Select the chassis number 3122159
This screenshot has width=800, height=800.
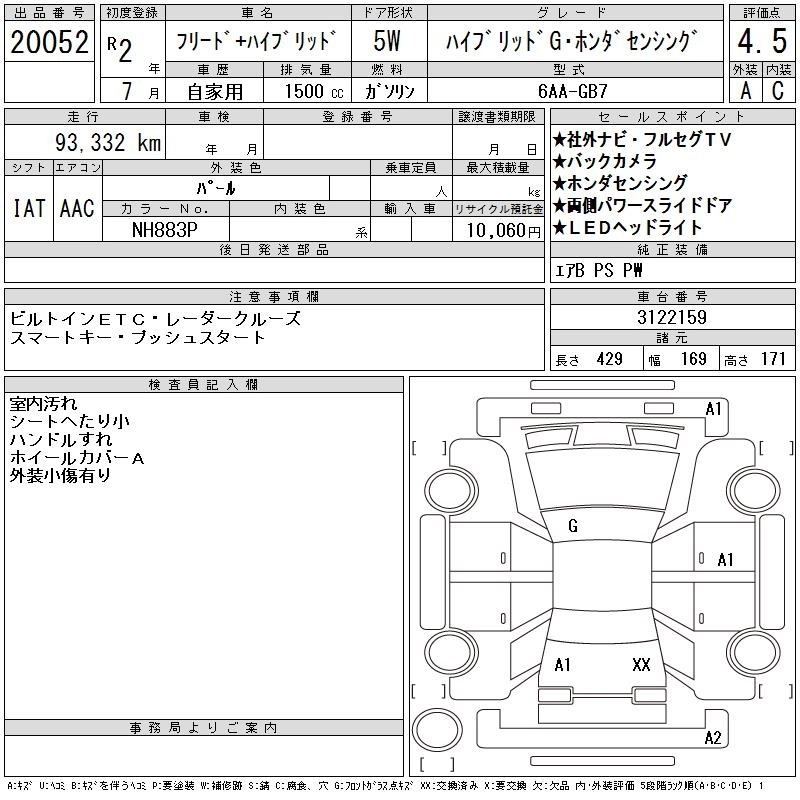(x=672, y=317)
